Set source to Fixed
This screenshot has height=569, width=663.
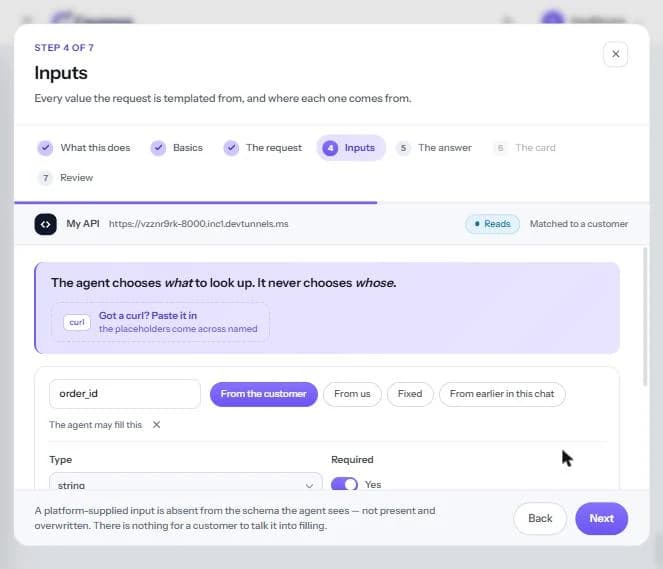pos(410,394)
